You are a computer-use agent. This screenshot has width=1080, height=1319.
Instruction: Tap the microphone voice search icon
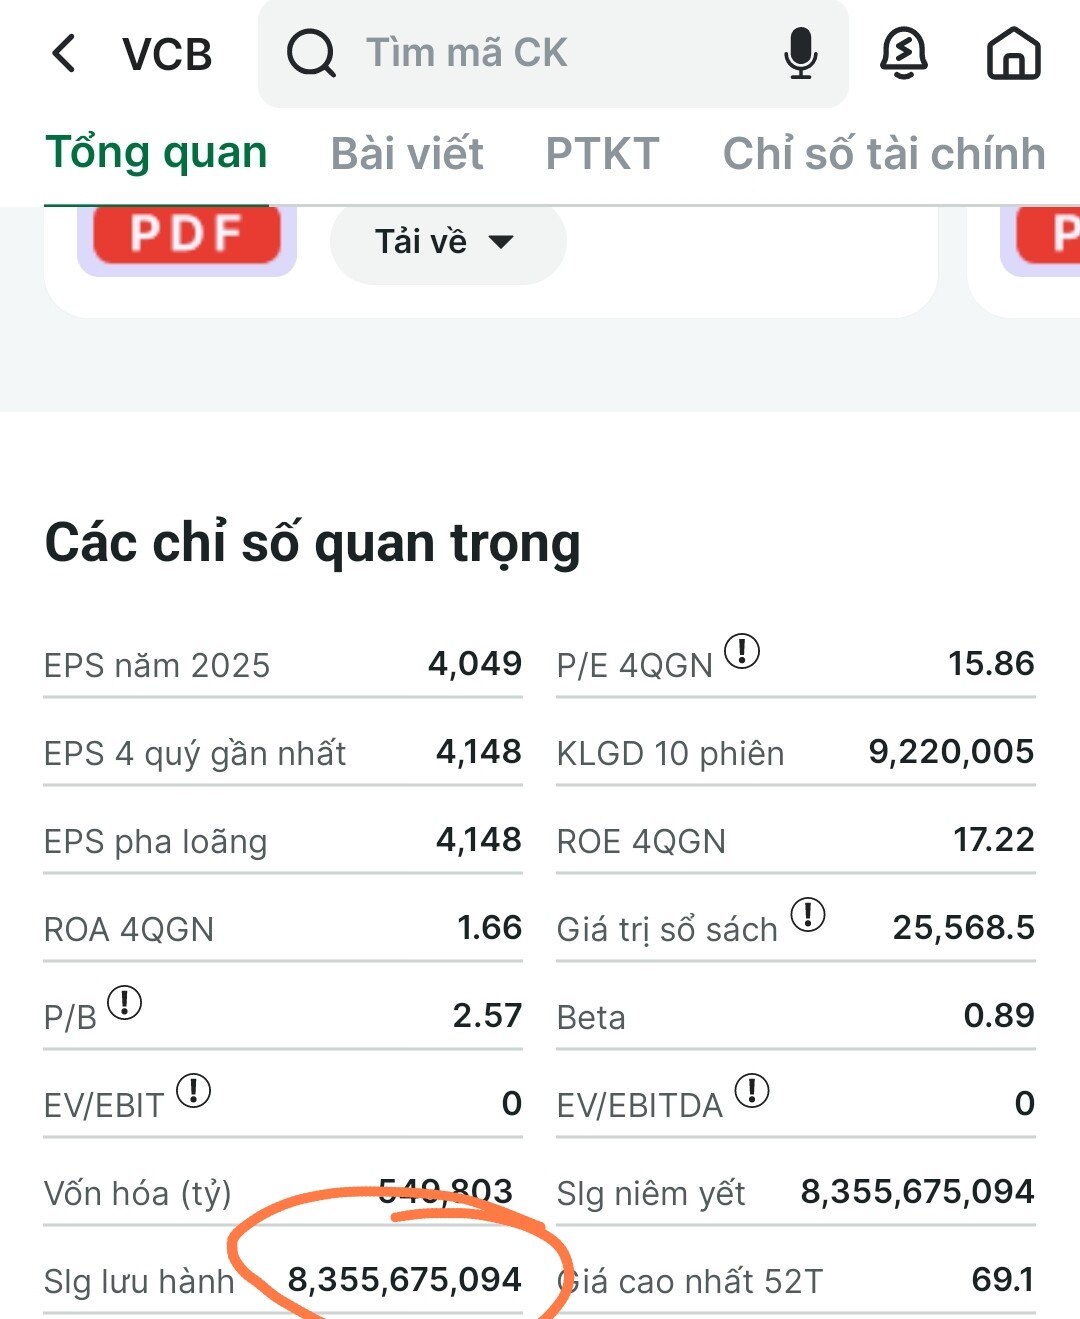800,53
